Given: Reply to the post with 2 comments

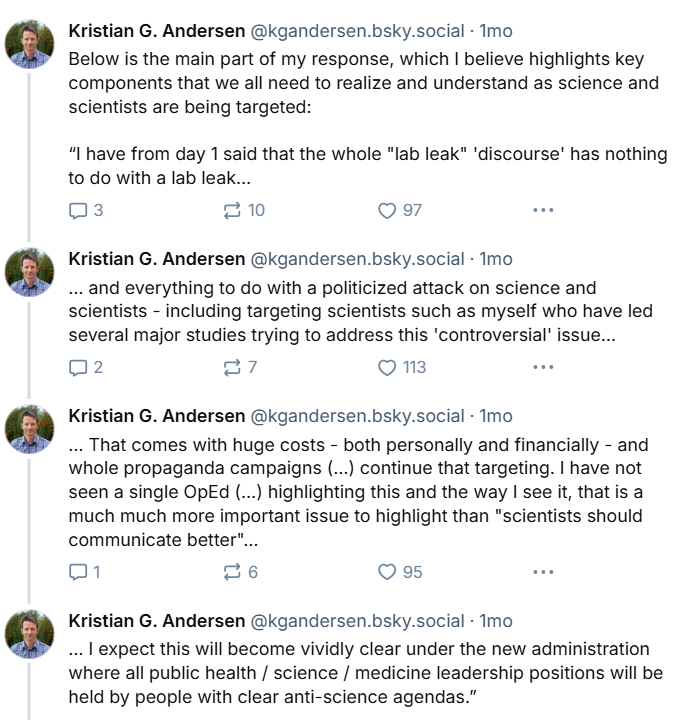Looking at the screenshot, I should pos(85,367).
